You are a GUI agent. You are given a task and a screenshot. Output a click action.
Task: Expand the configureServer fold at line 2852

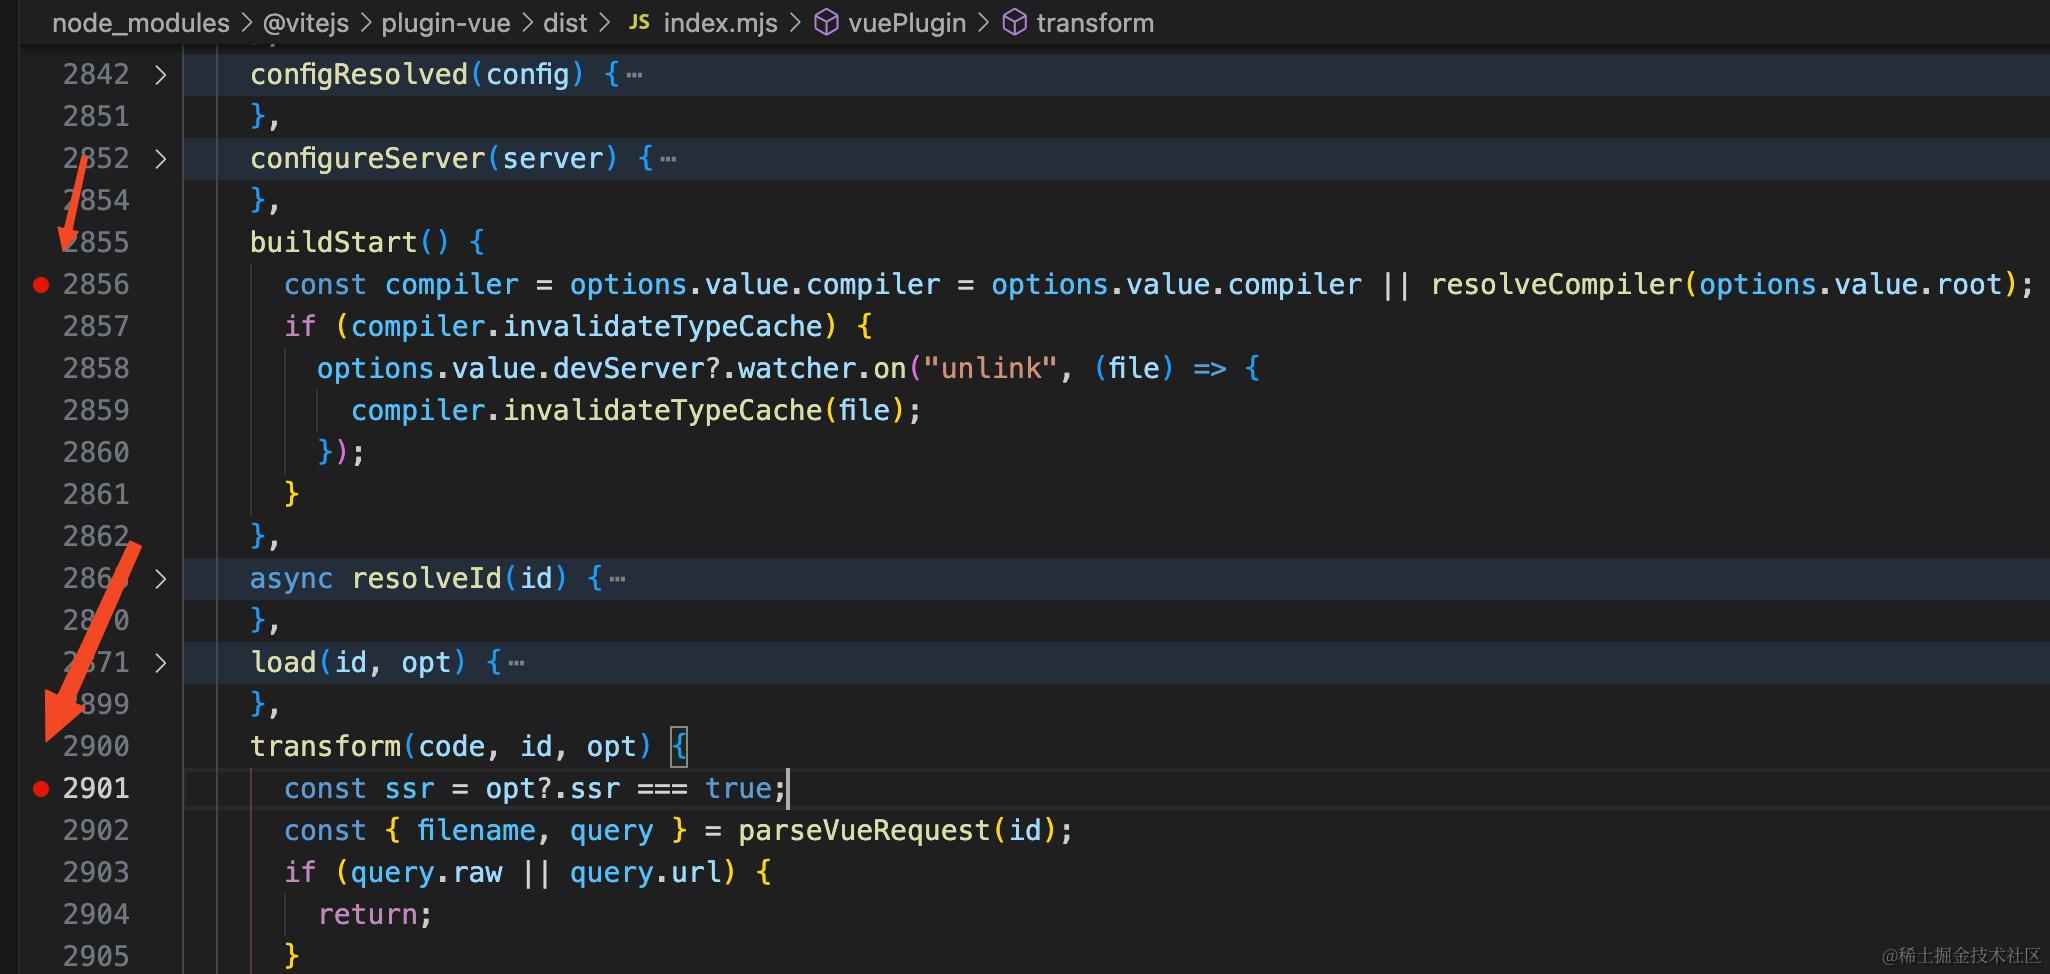(161, 157)
